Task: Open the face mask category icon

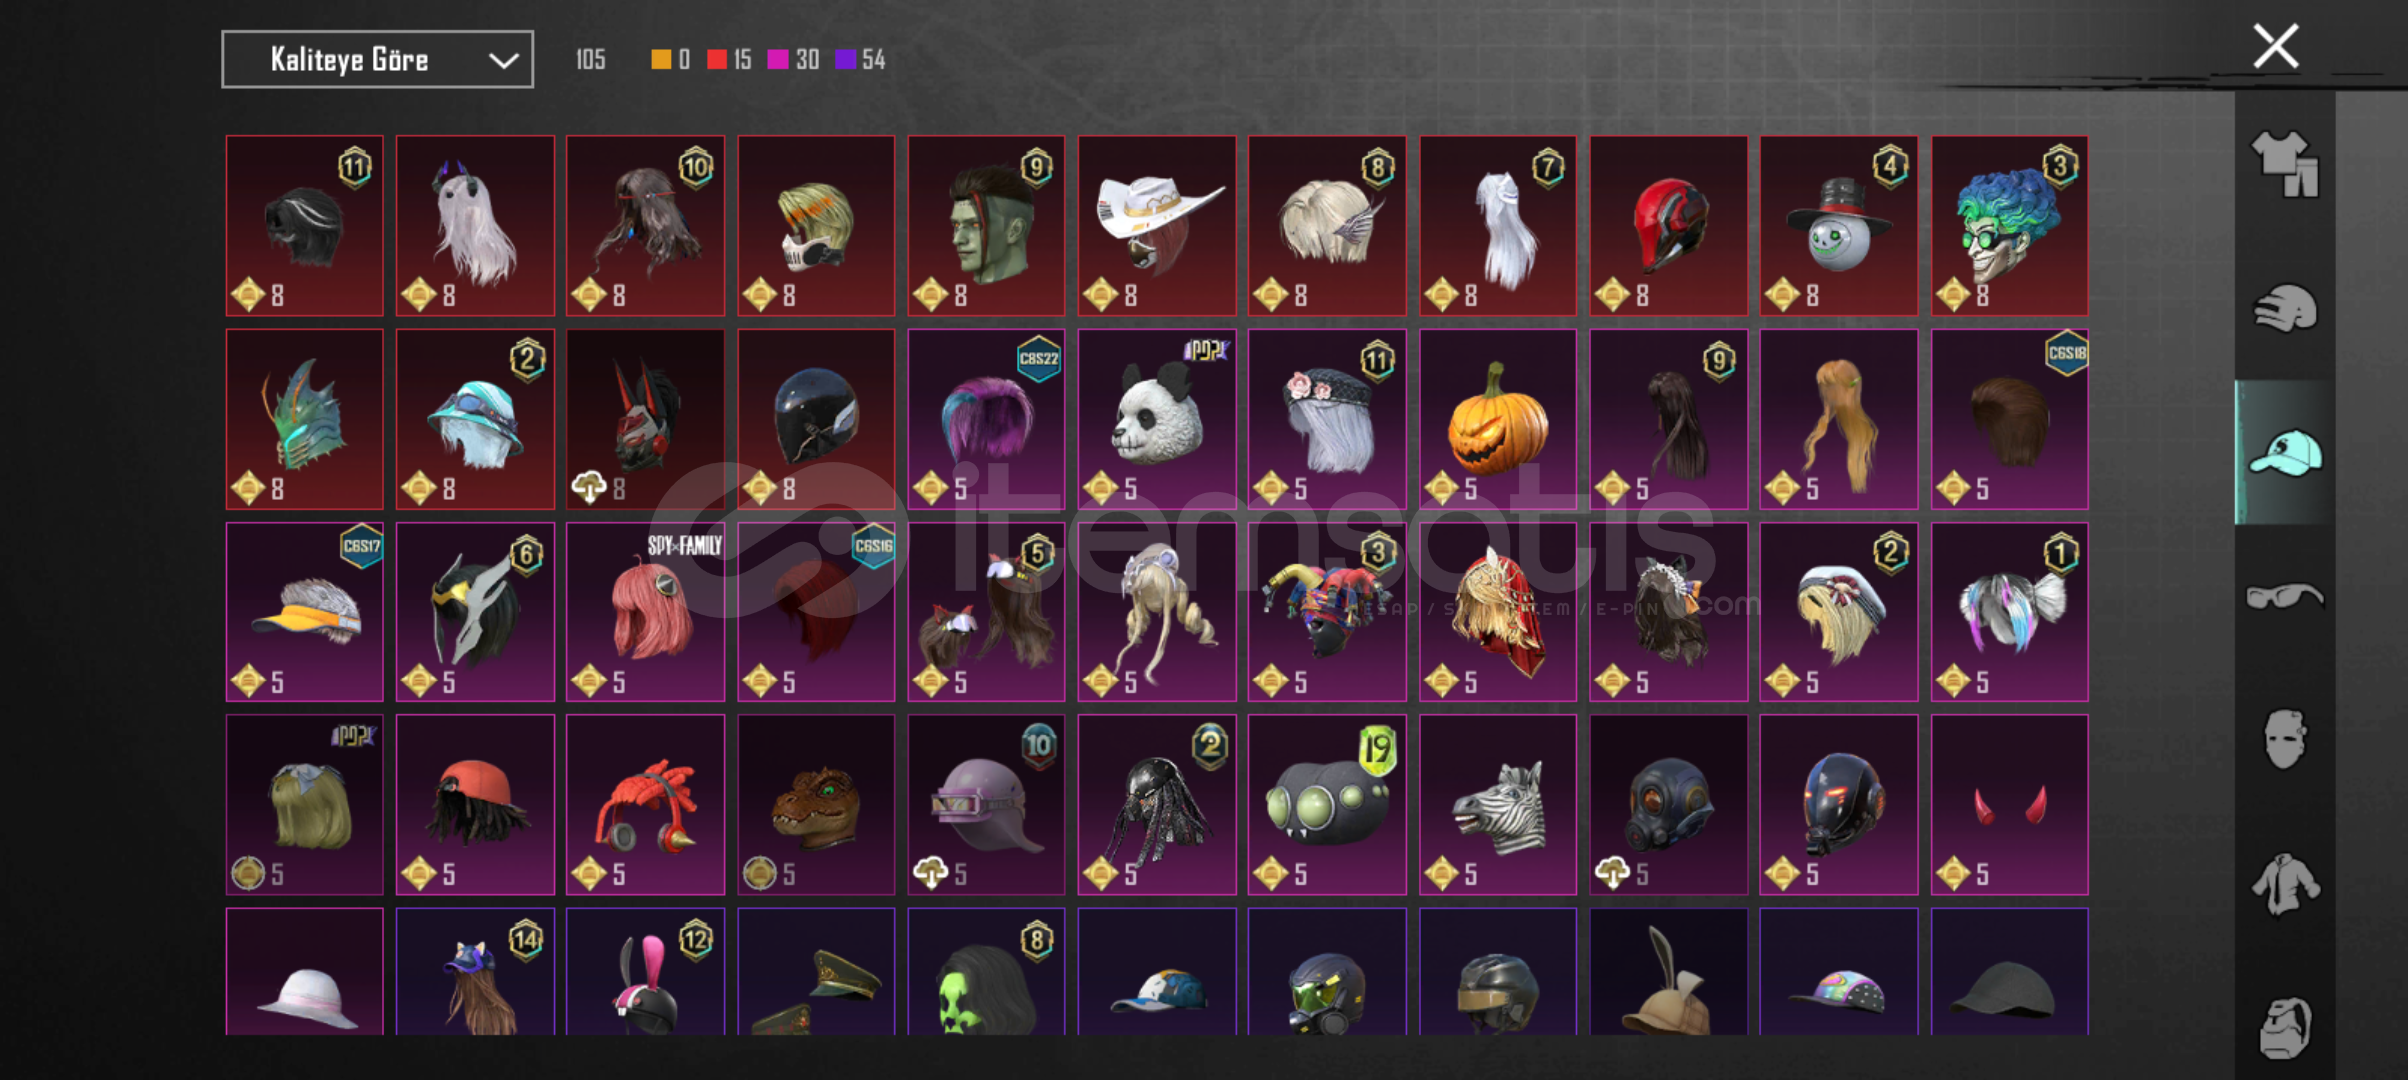Action: pos(2285,739)
